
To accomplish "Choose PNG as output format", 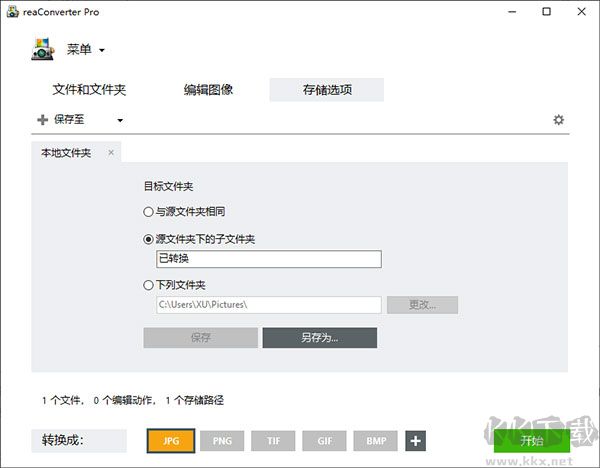I will 222,441.
